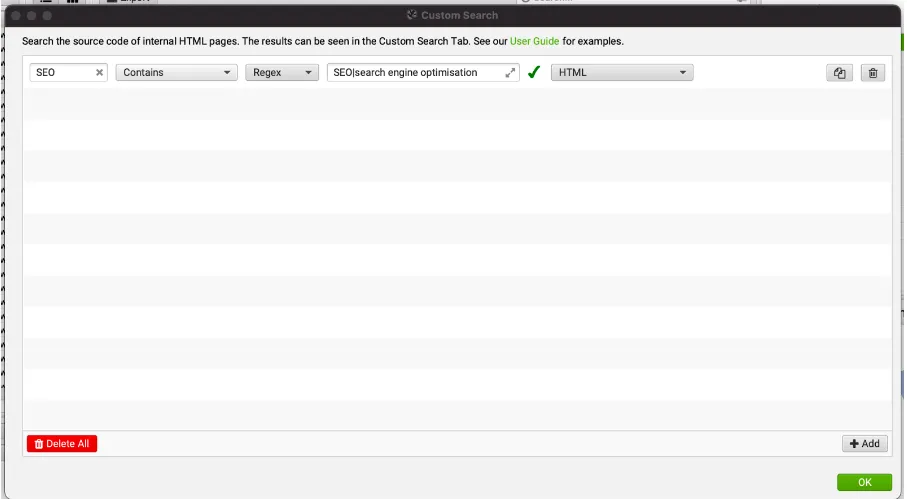Open the User Guide link
The image size is (907, 499).
pos(534,42)
